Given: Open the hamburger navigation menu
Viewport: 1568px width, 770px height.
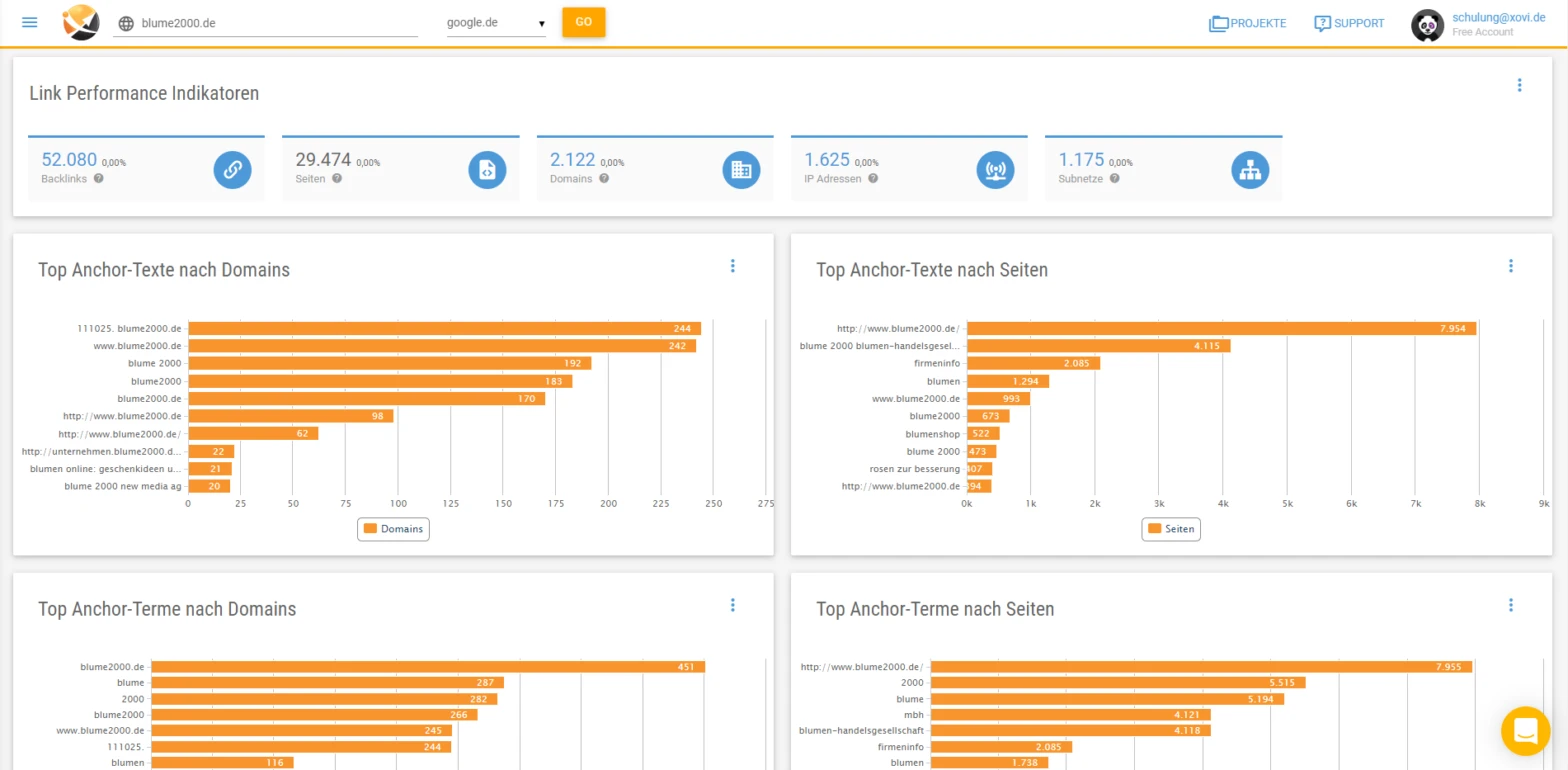Looking at the screenshot, I should [x=30, y=22].
